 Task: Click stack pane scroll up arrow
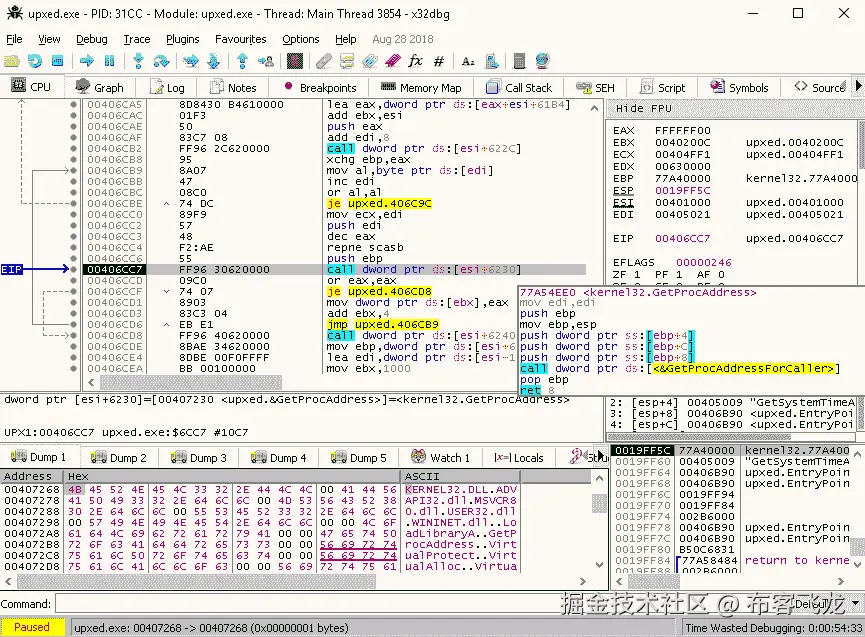[857, 454]
